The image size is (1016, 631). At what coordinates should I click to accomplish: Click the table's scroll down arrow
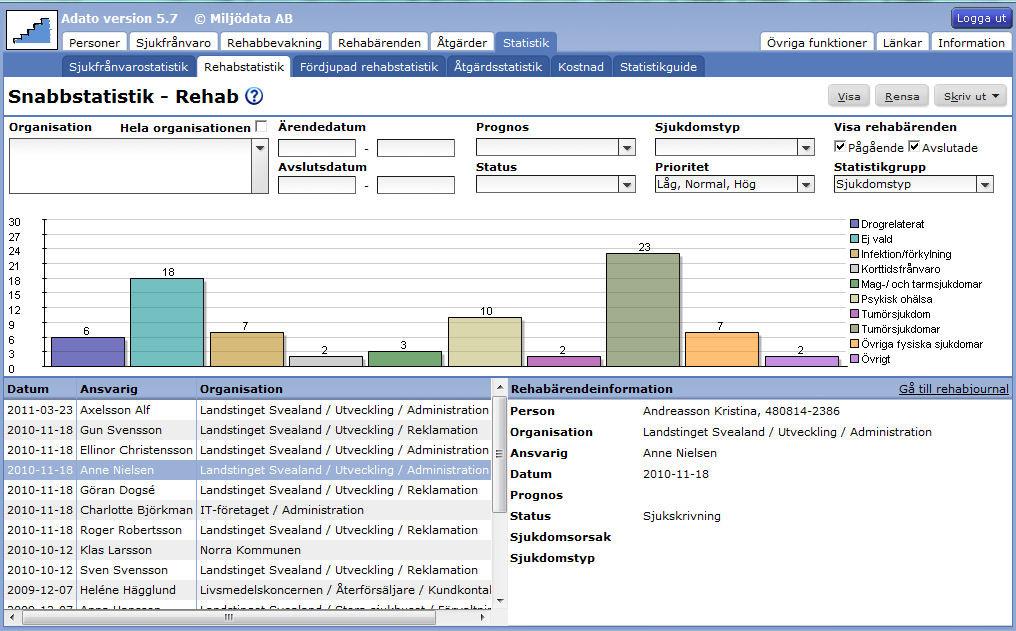(499, 601)
